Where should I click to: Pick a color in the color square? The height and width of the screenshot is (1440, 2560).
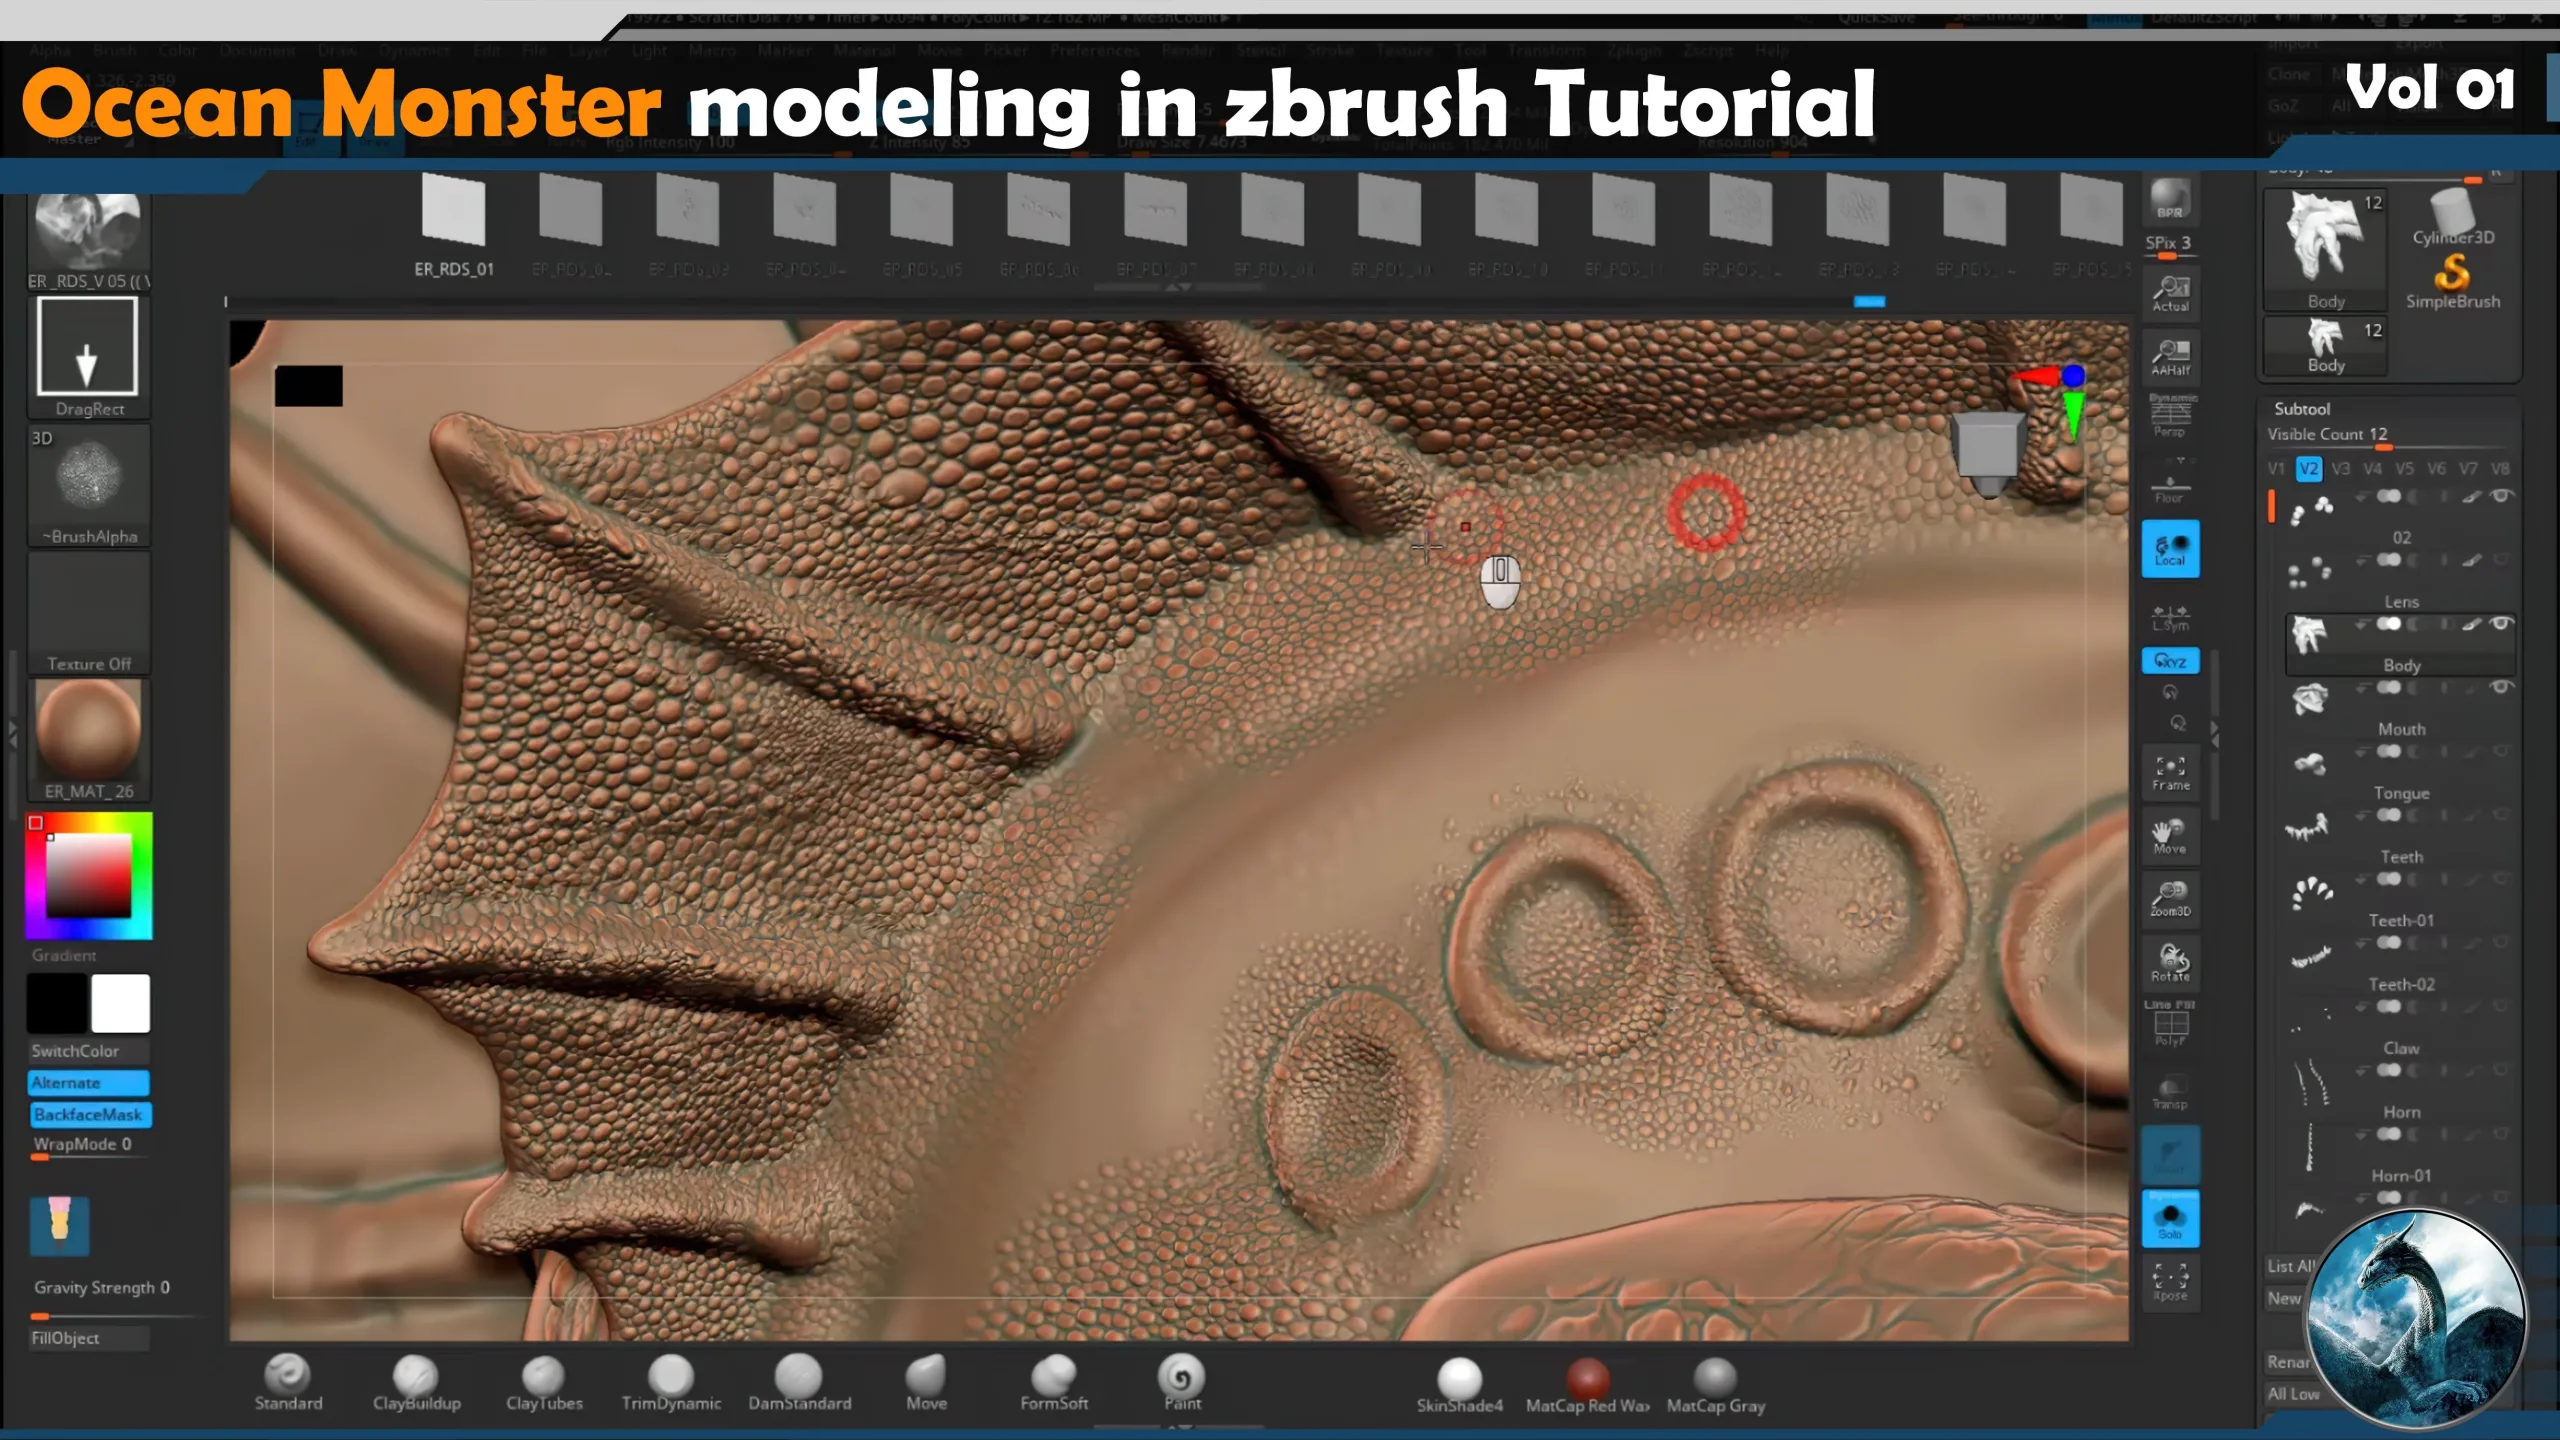coord(89,874)
